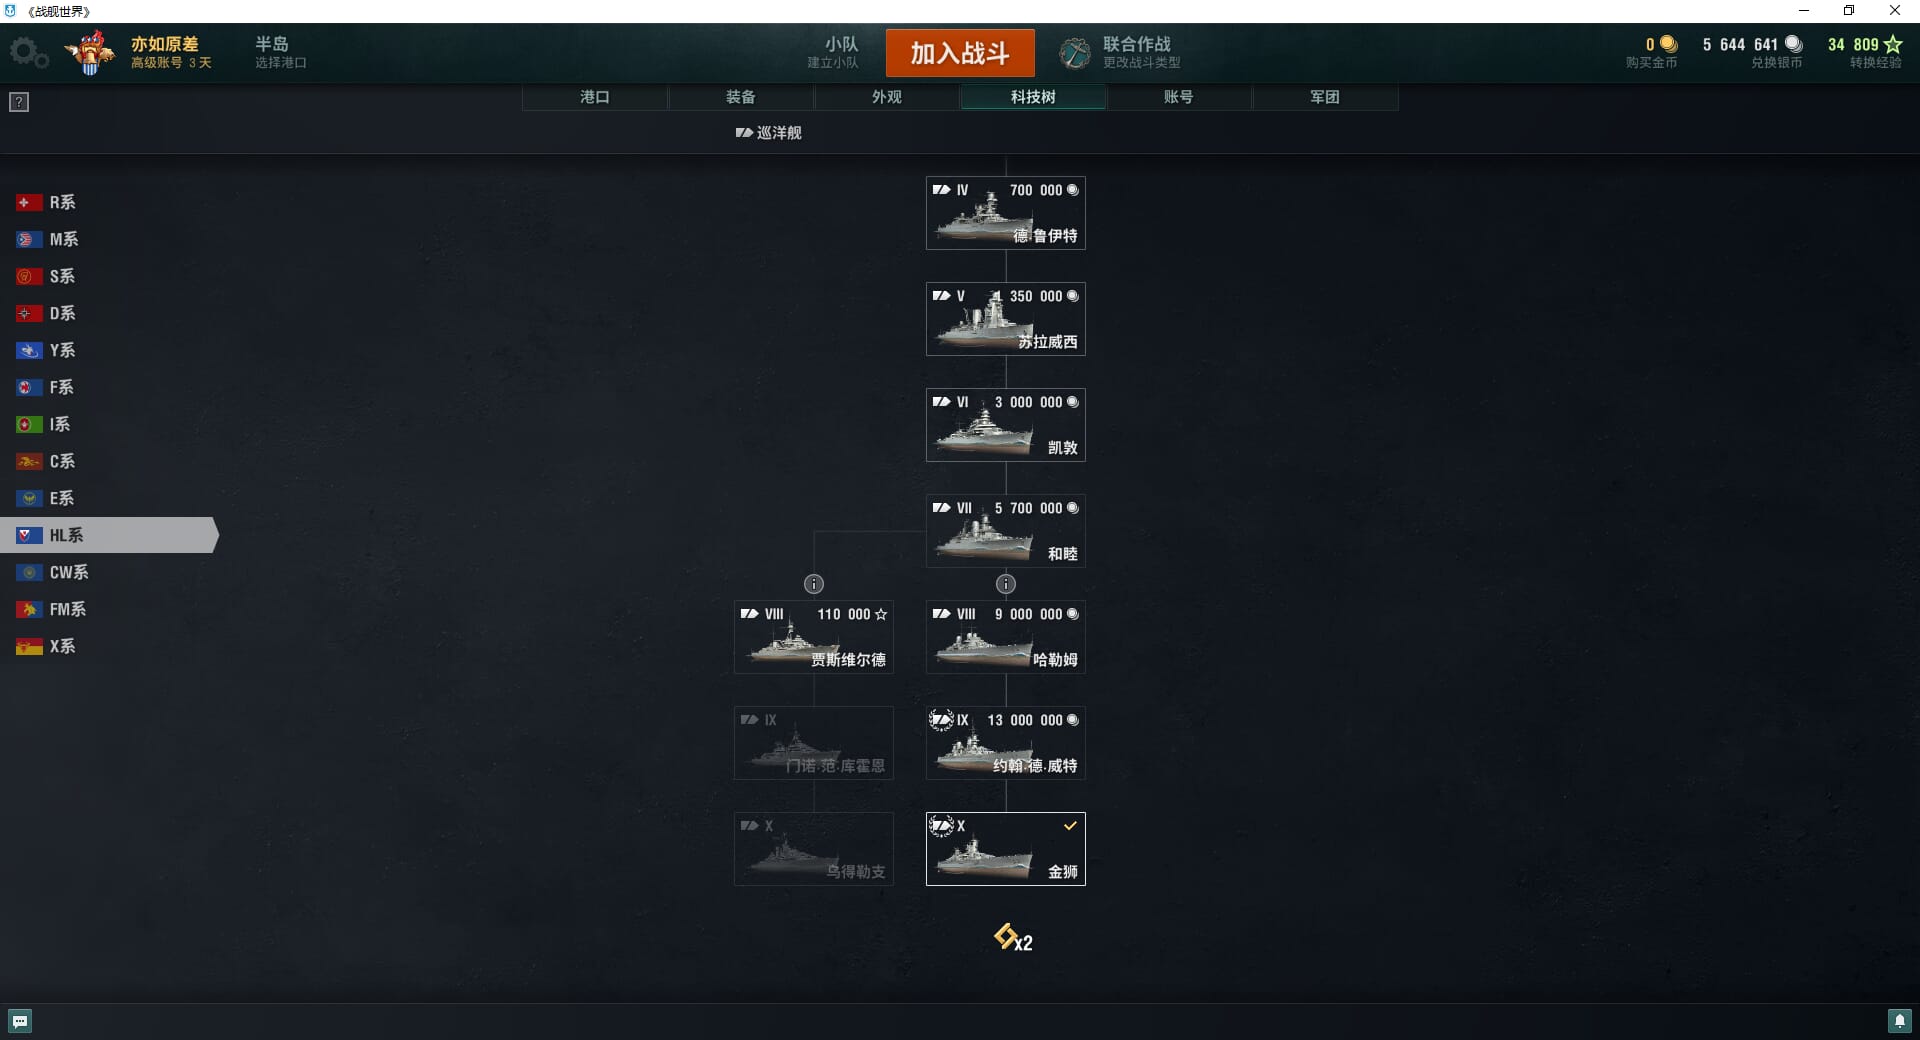Click the 加入战斗 button

[960, 53]
